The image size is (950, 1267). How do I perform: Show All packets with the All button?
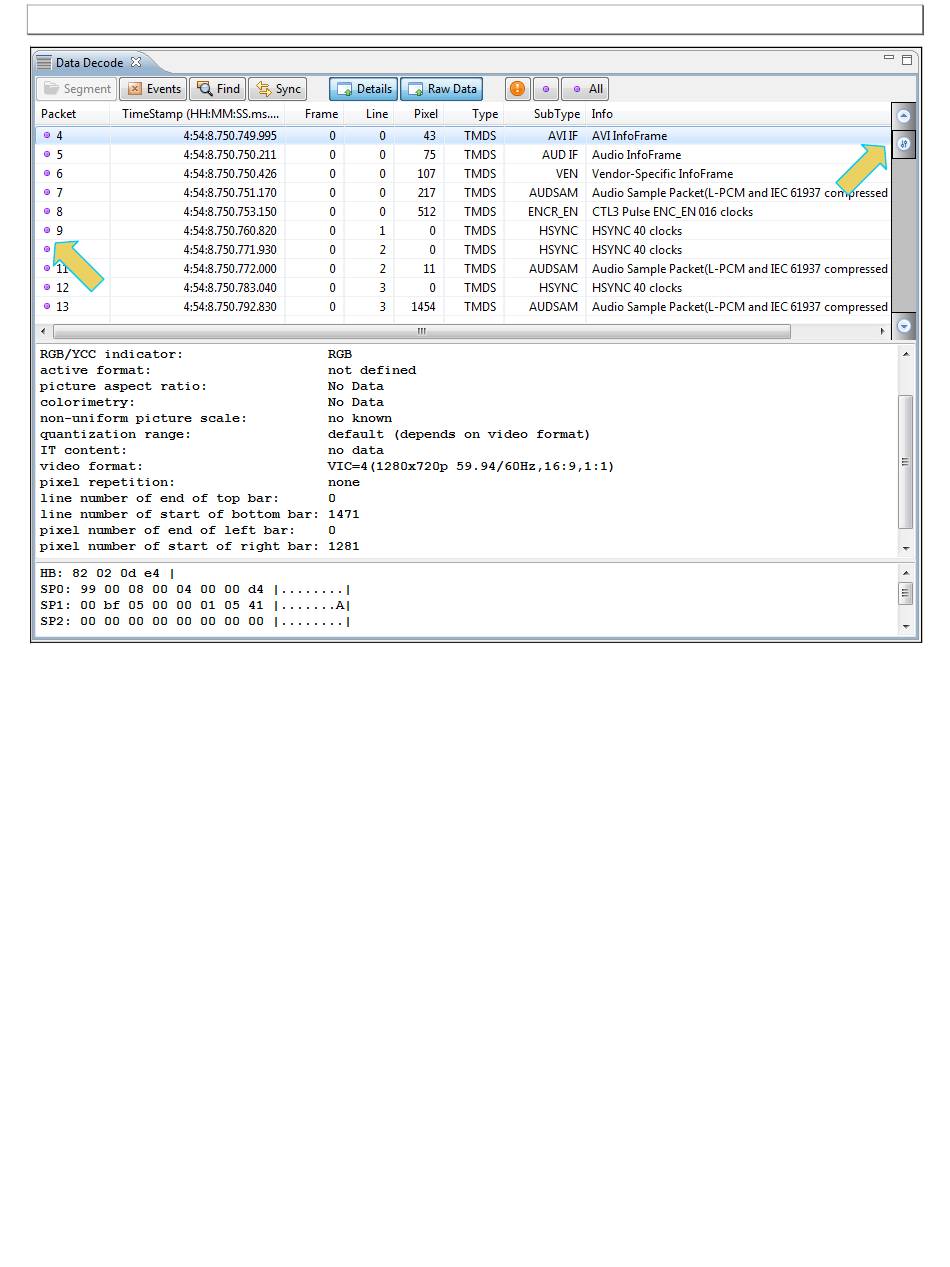pyautogui.click(x=586, y=89)
